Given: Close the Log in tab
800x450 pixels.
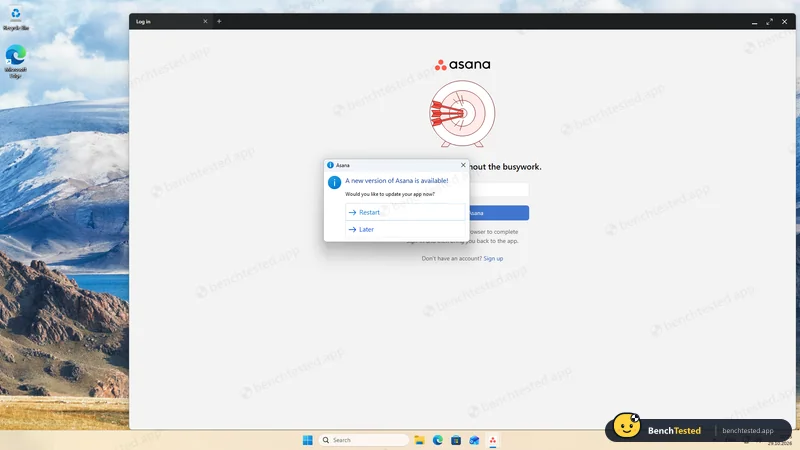Looking at the screenshot, I should pyautogui.click(x=205, y=21).
